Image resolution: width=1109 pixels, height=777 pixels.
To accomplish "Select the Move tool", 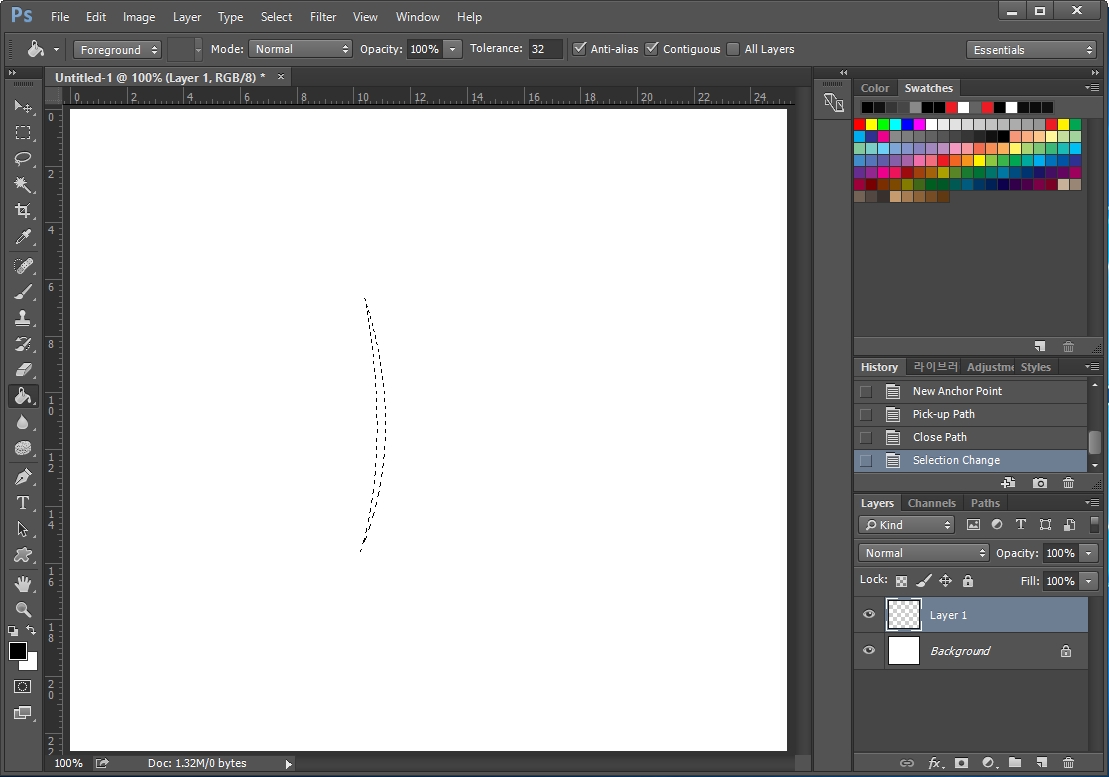I will click(23, 106).
